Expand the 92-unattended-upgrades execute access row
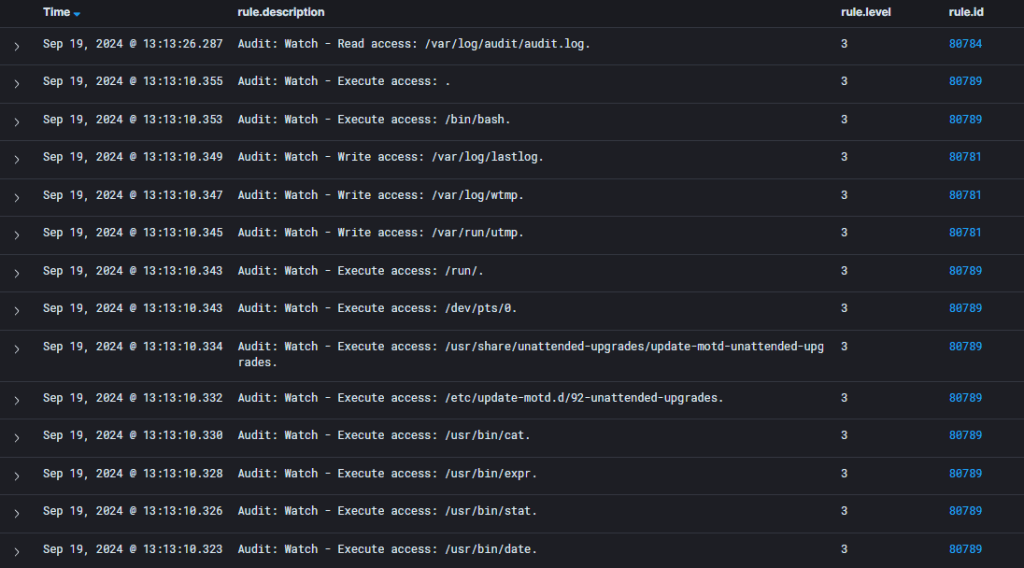The image size is (1024, 568). coord(16,399)
